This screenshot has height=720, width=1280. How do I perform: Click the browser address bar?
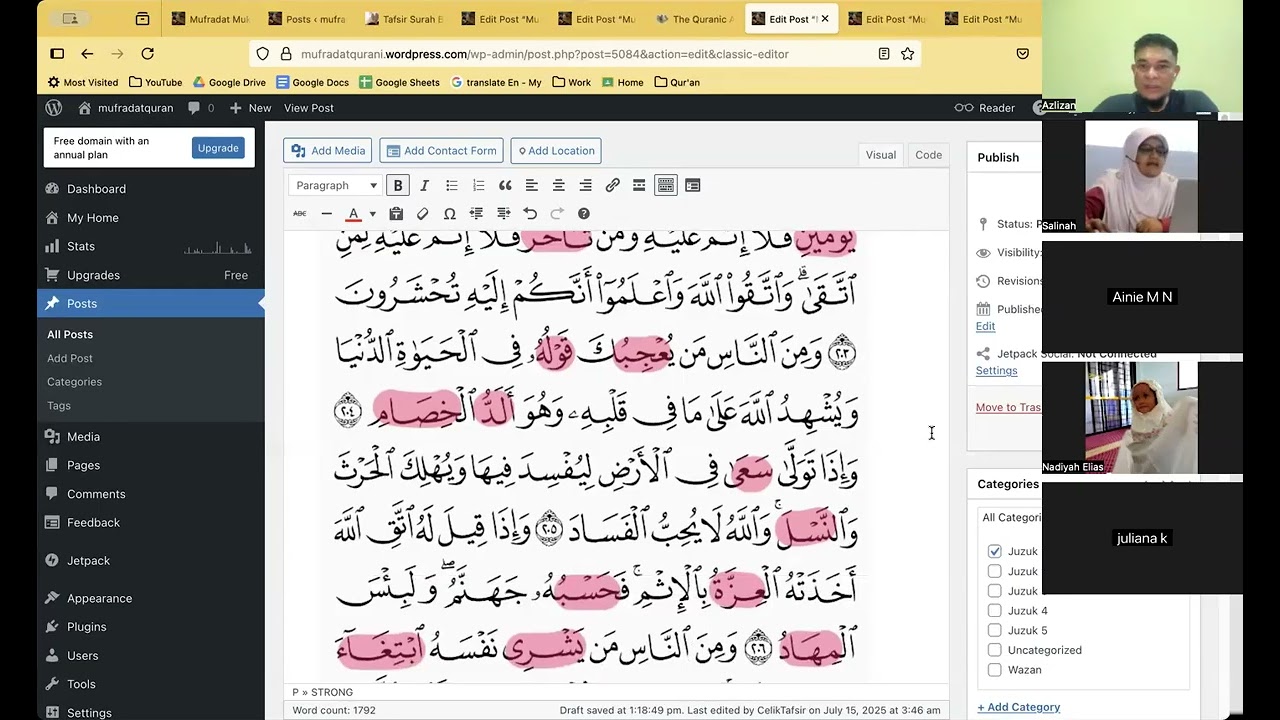585,54
